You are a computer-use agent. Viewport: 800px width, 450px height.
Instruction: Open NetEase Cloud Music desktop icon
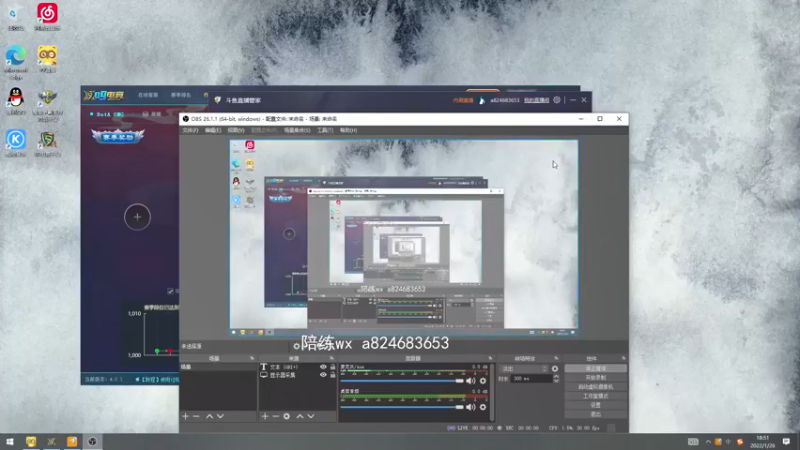(x=47, y=16)
